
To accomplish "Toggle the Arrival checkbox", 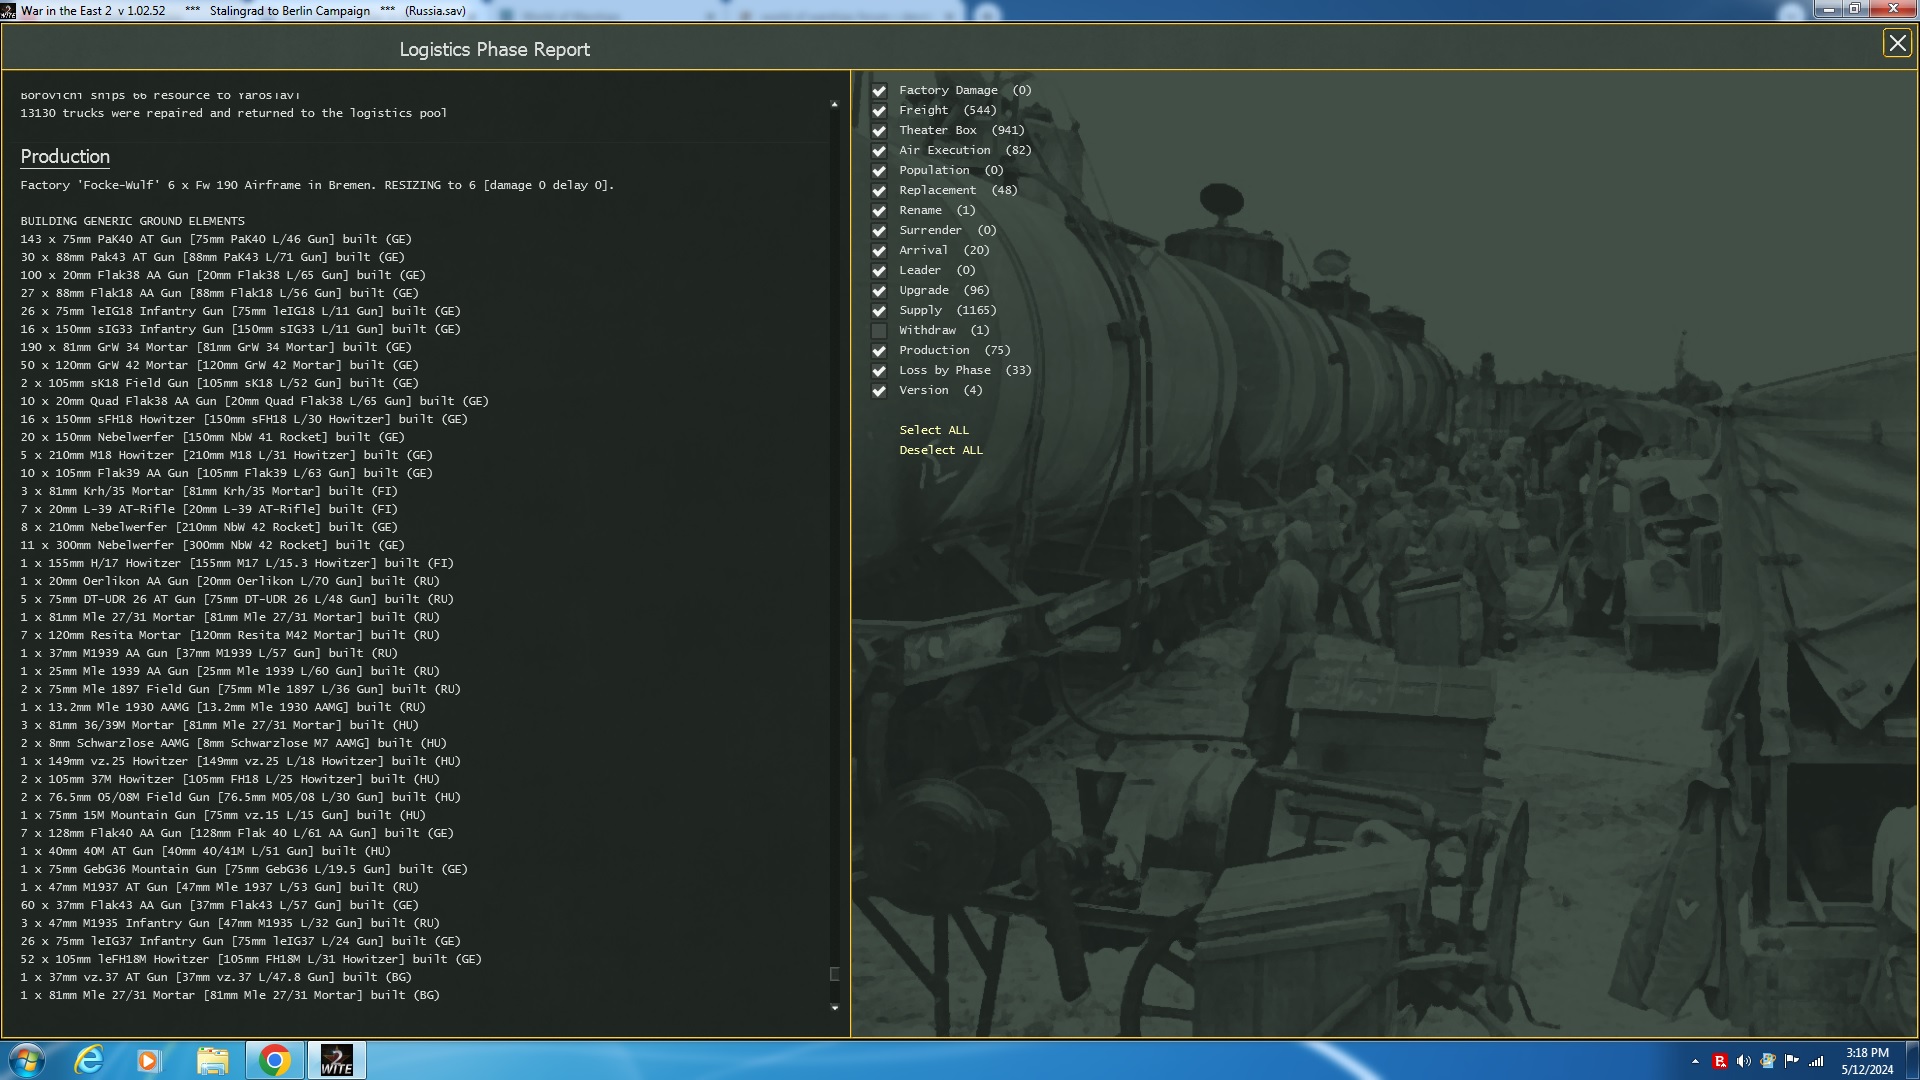I will pyautogui.click(x=879, y=251).
